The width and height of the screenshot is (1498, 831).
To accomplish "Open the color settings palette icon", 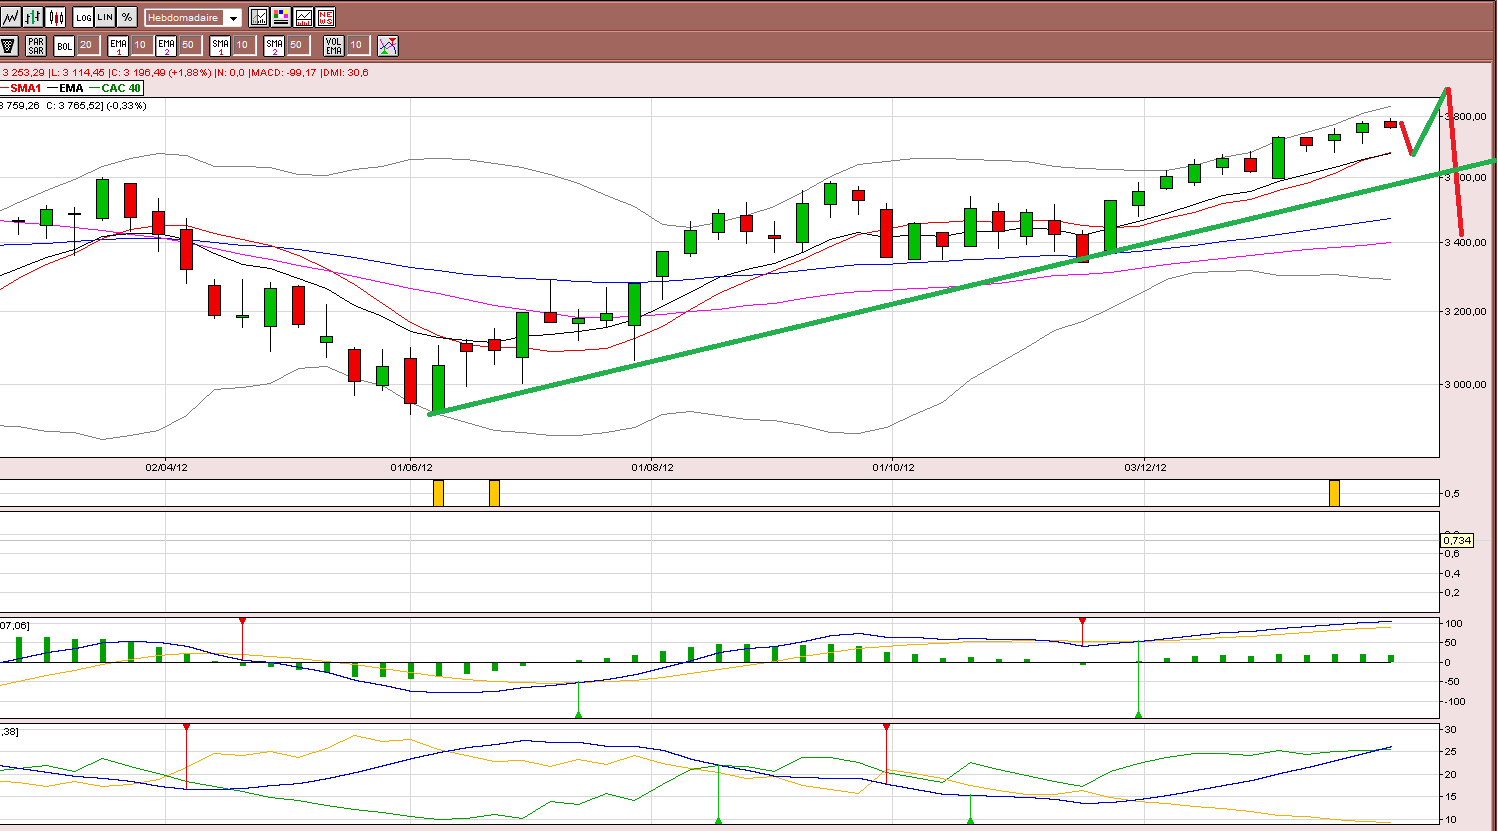I will pos(281,17).
